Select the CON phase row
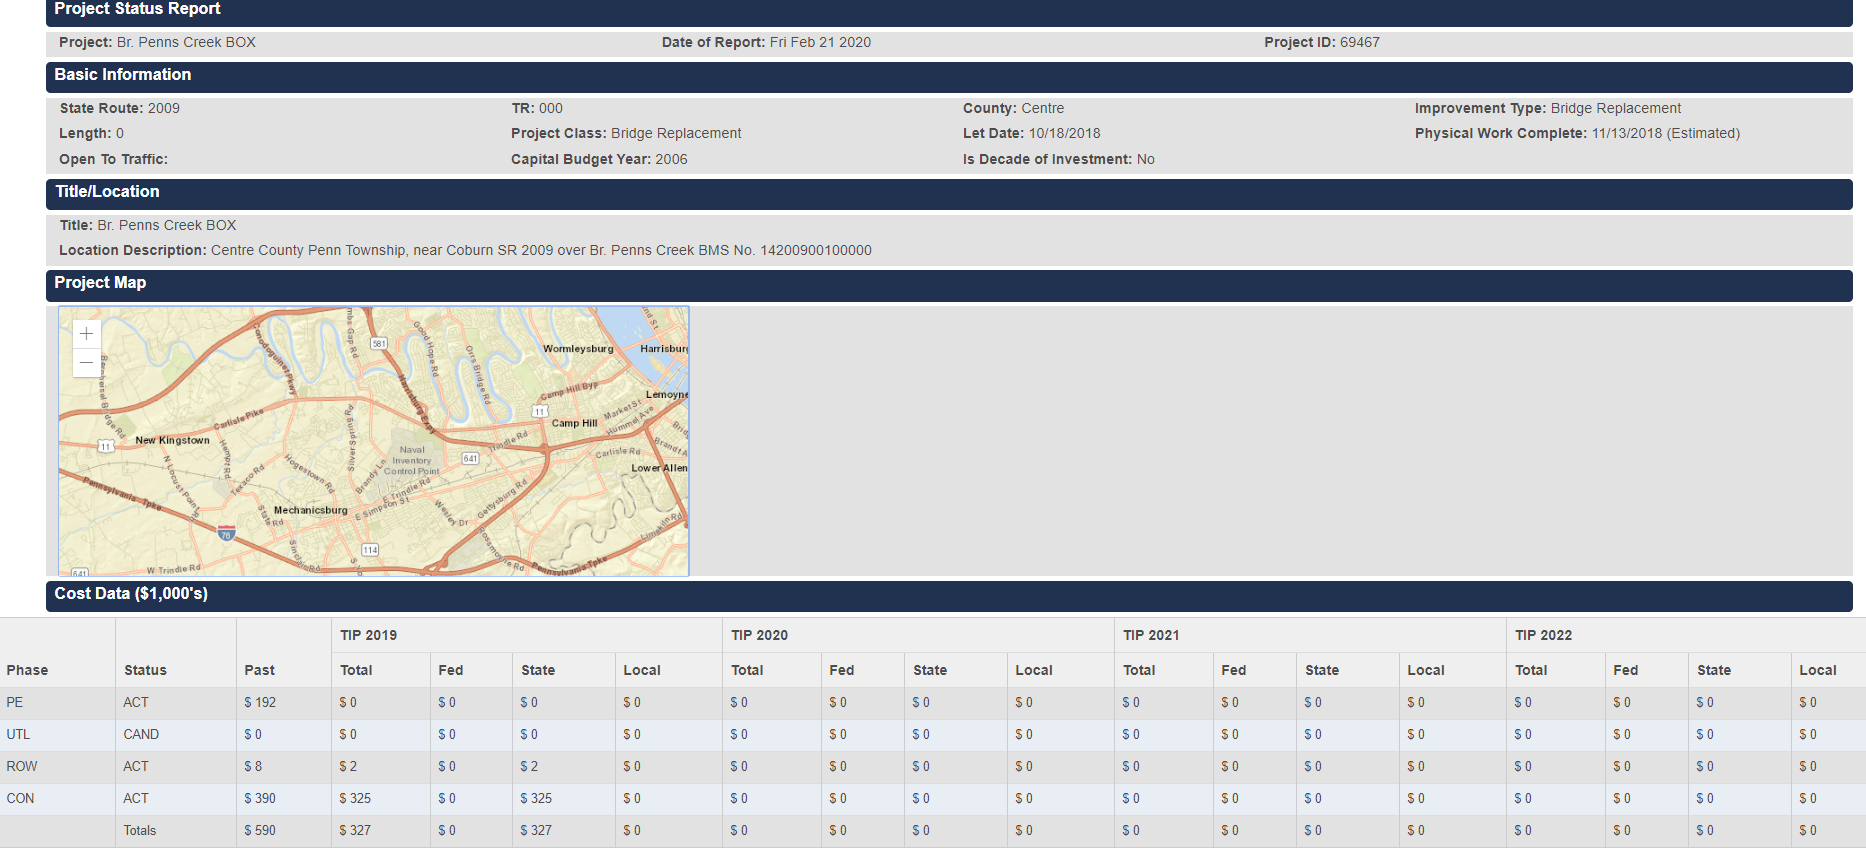This screenshot has width=1866, height=849. tap(20, 798)
